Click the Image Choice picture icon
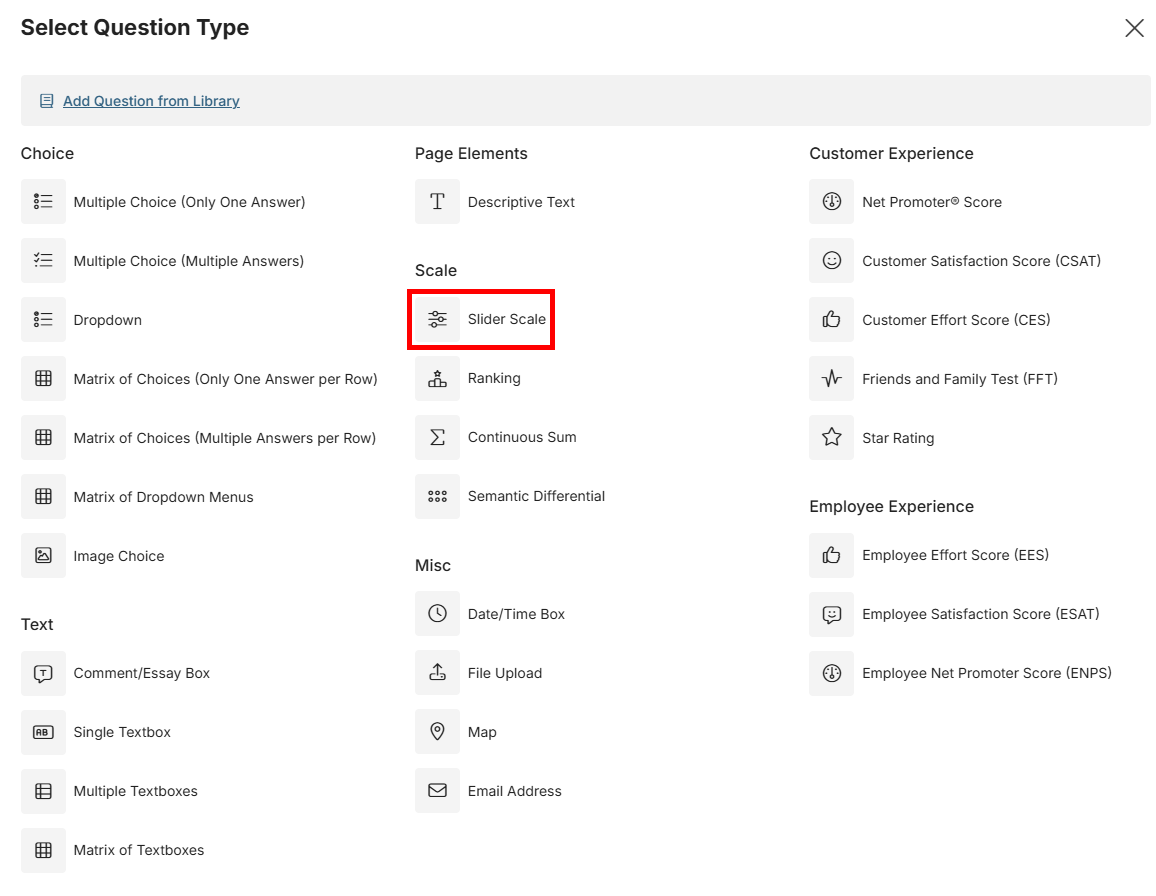This screenshot has height=896, width=1156. pyautogui.click(x=43, y=555)
